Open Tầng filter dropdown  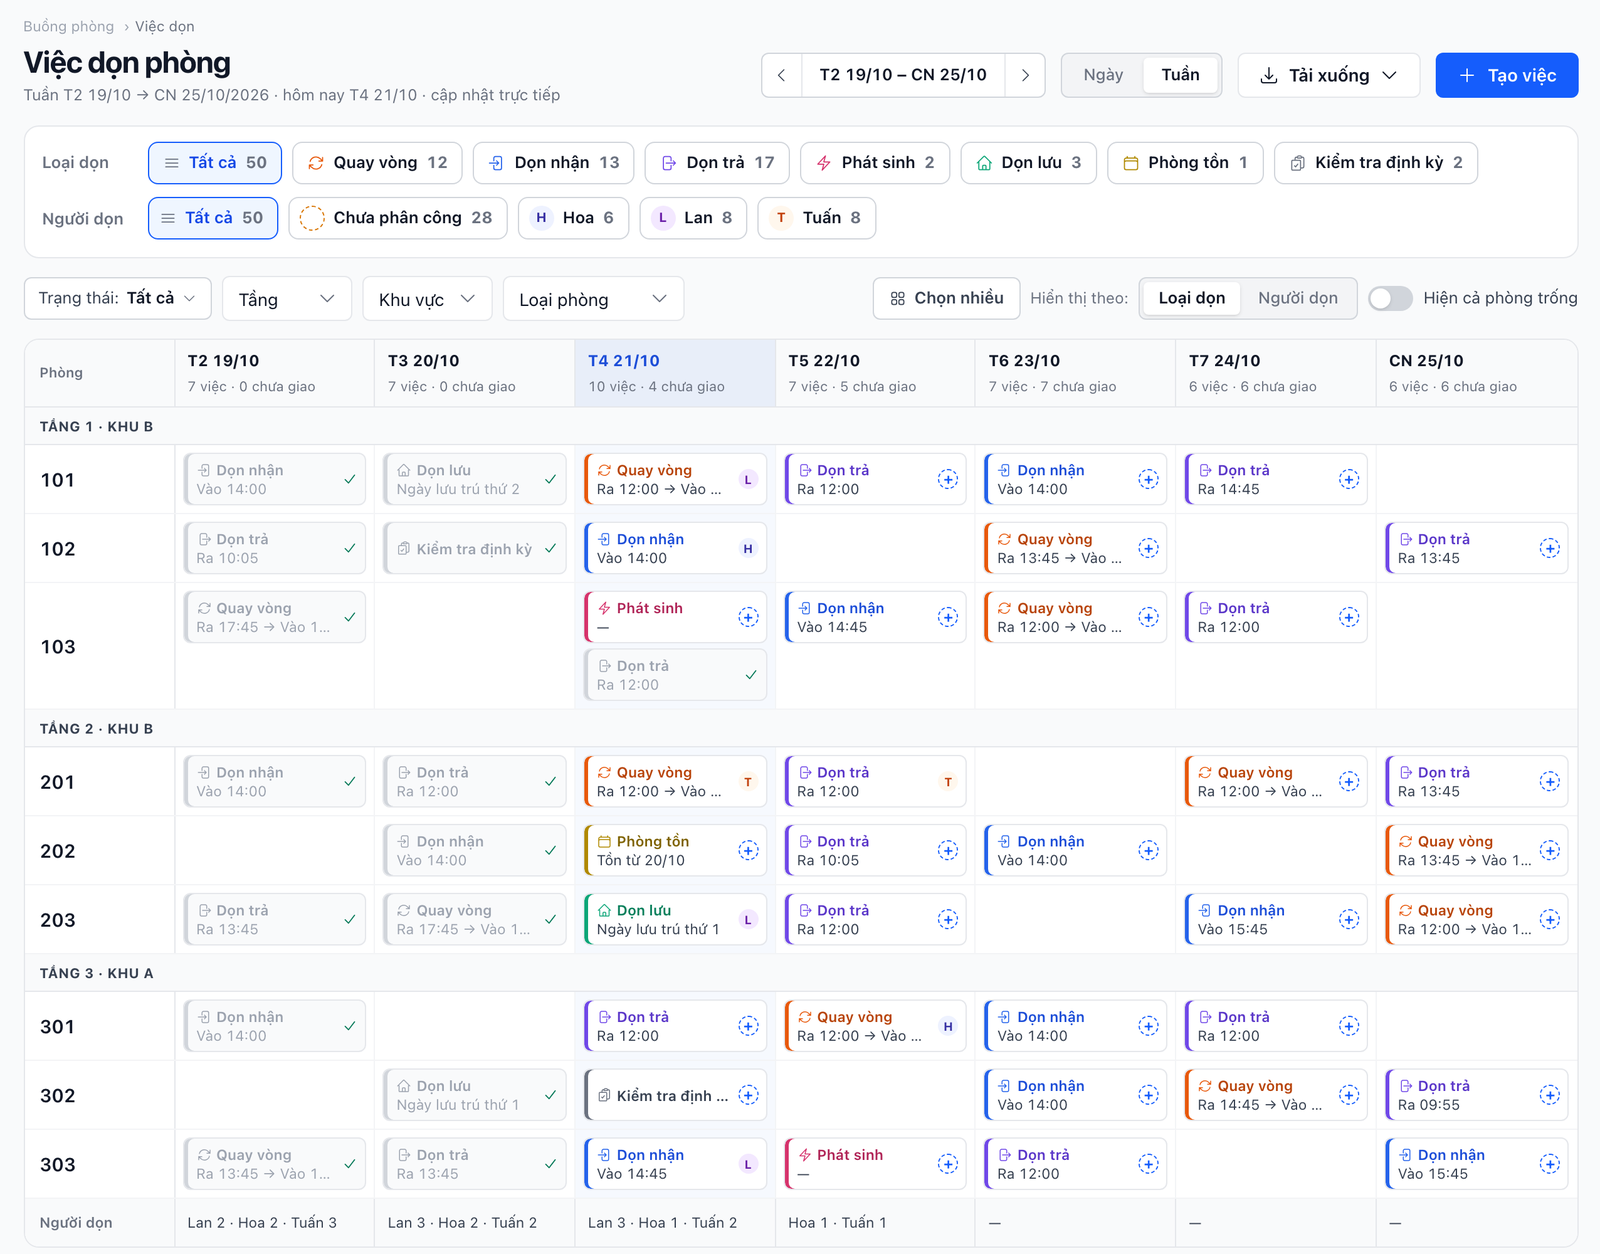(287, 299)
